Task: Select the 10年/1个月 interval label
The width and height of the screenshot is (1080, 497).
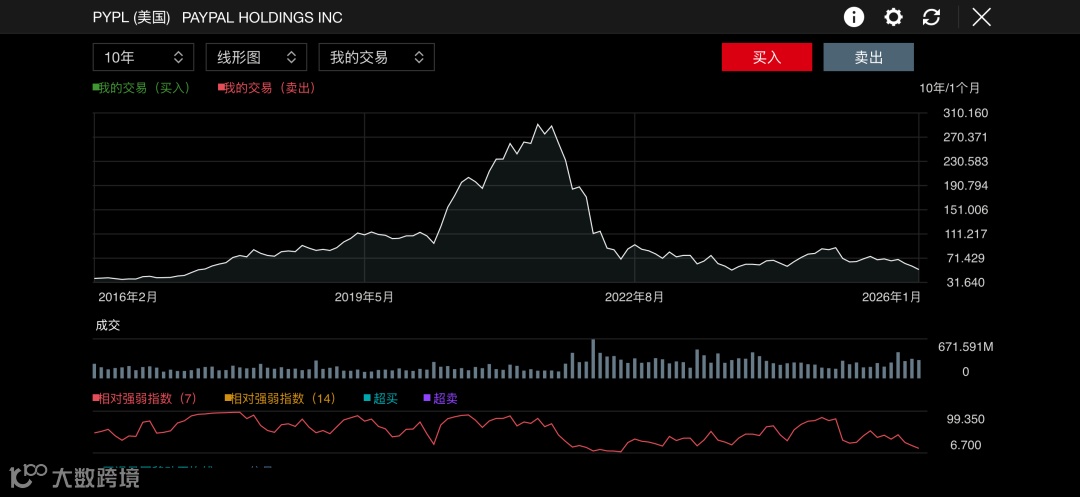Action: (x=949, y=88)
